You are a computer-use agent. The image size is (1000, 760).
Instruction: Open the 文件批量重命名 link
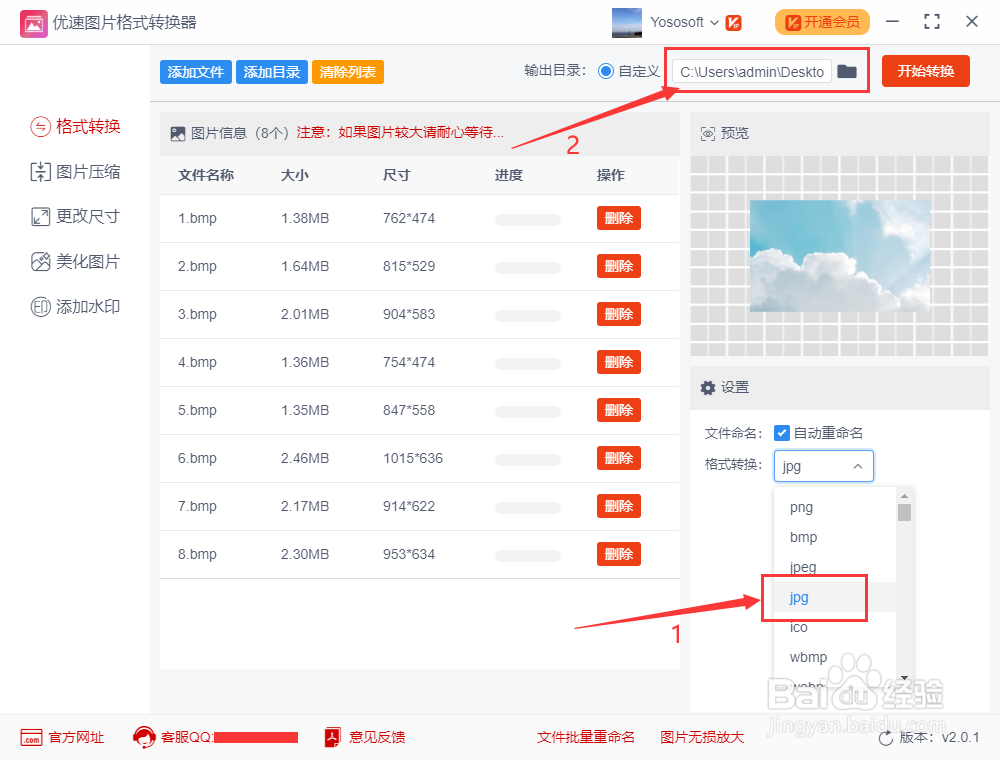click(585, 737)
